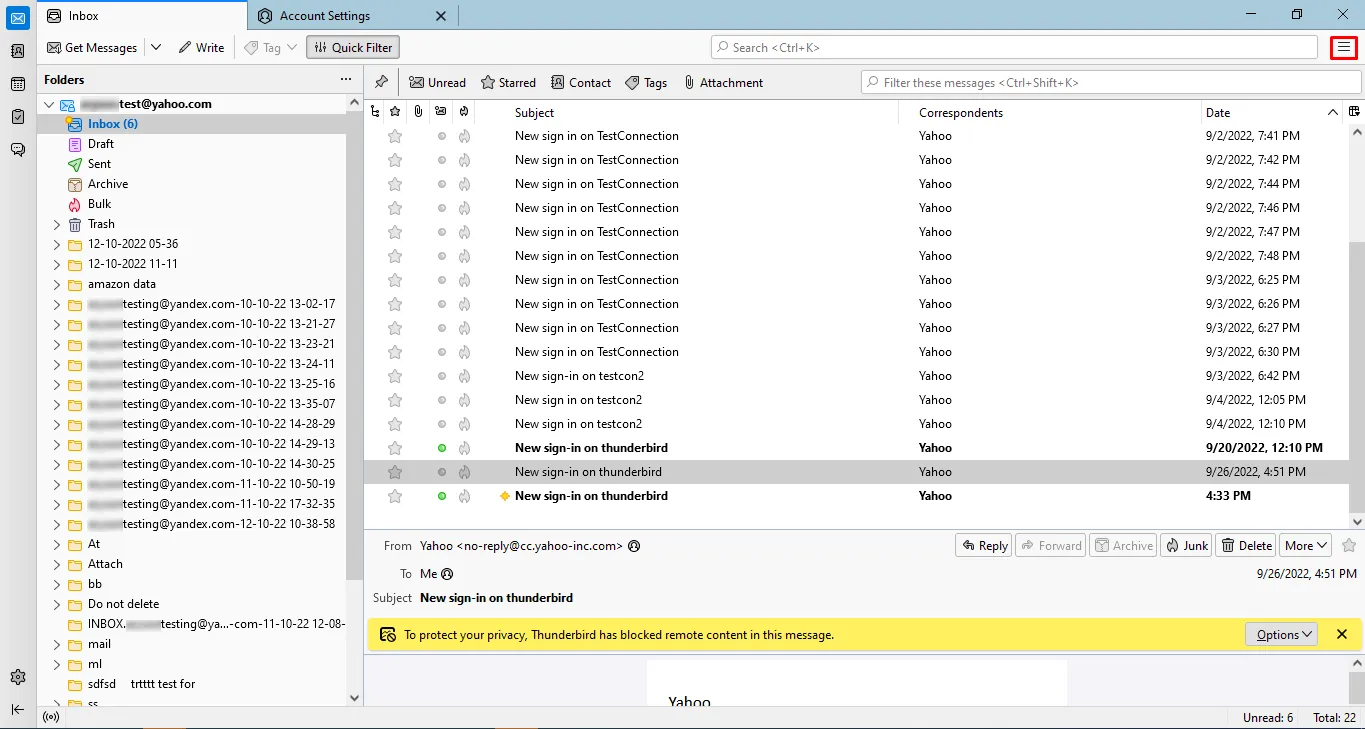Click the pin icon to keep filters applied
Viewport: 1365px width, 729px height.
(381, 83)
